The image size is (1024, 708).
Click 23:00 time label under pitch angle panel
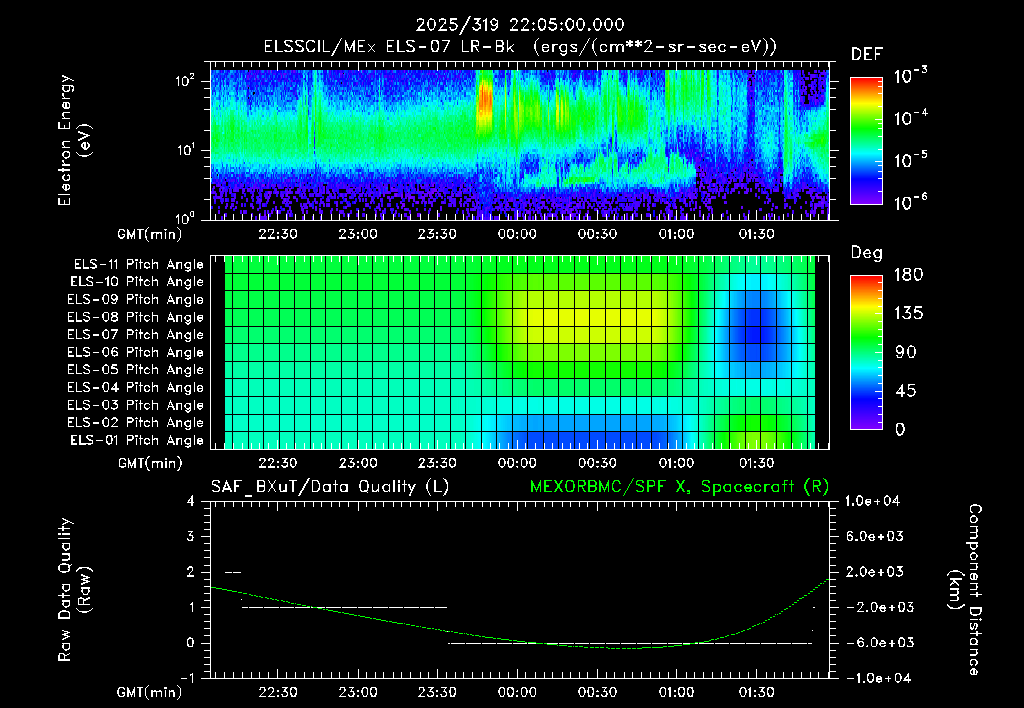pyautogui.click(x=358, y=464)
